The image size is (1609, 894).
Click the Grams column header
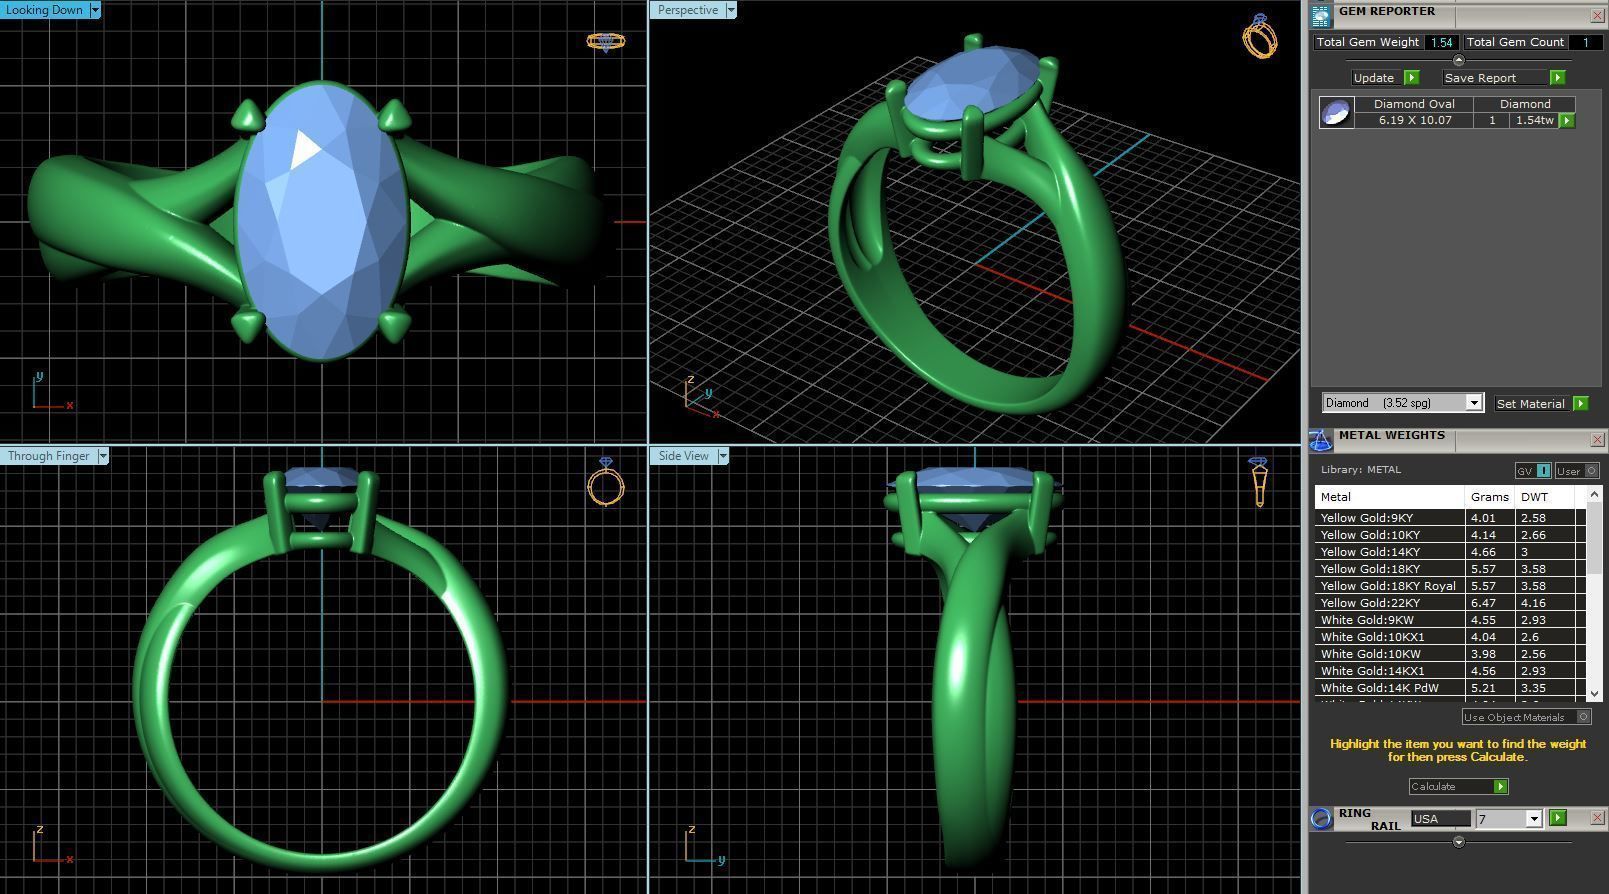(1490, 497)
